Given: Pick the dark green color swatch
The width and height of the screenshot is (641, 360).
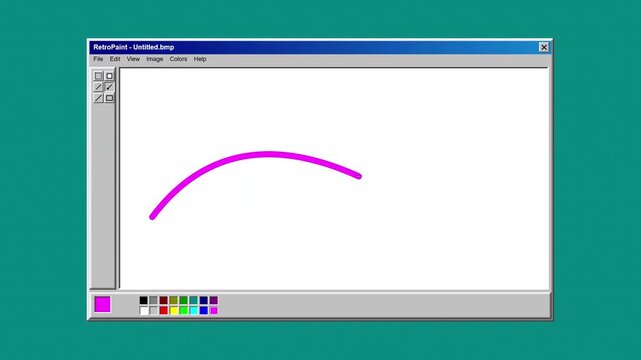Looking at the screenshot, I should [184, 300].
